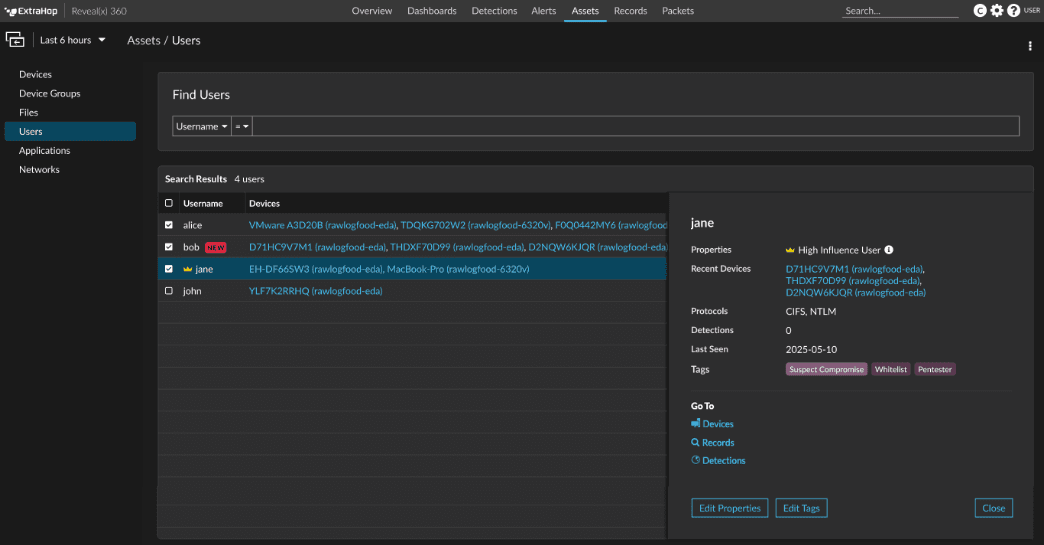Open the Dashboards tab
1044x545 pixels.
(432, 11)
